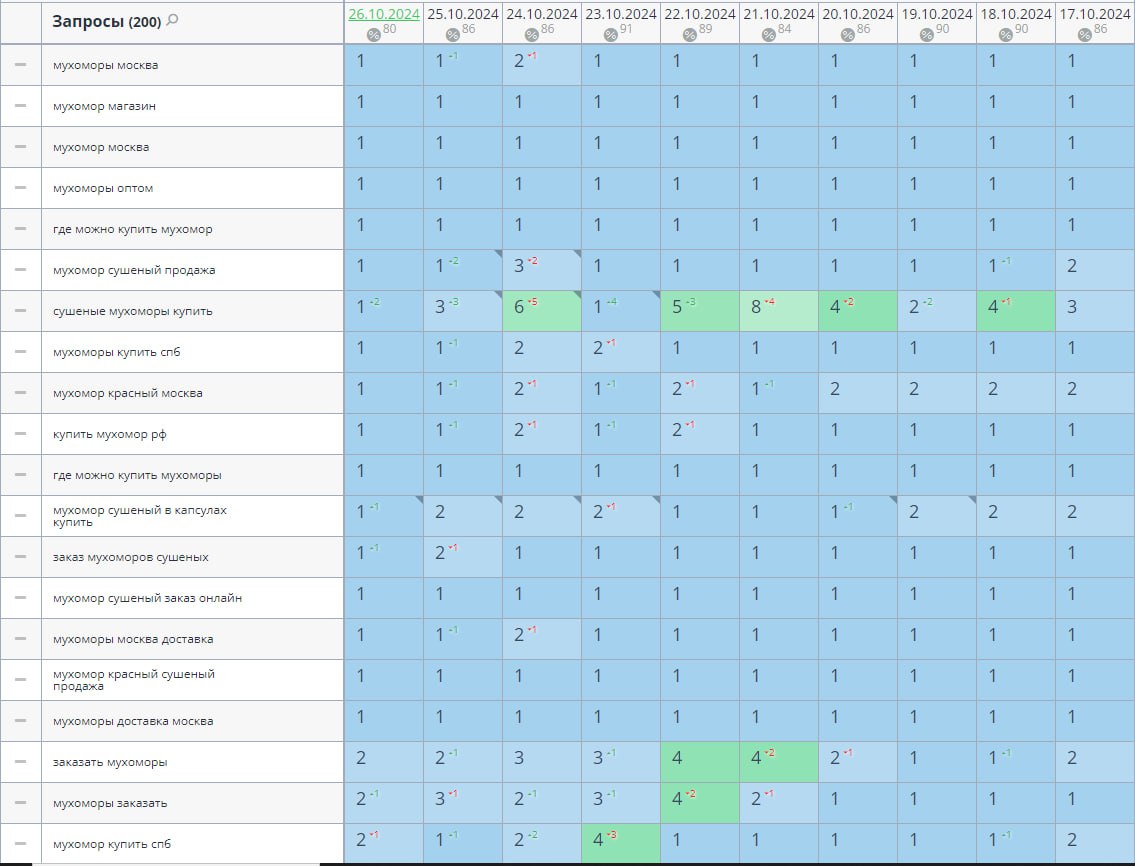Click the Запросы (200) column header

click(x=106, y=21)
